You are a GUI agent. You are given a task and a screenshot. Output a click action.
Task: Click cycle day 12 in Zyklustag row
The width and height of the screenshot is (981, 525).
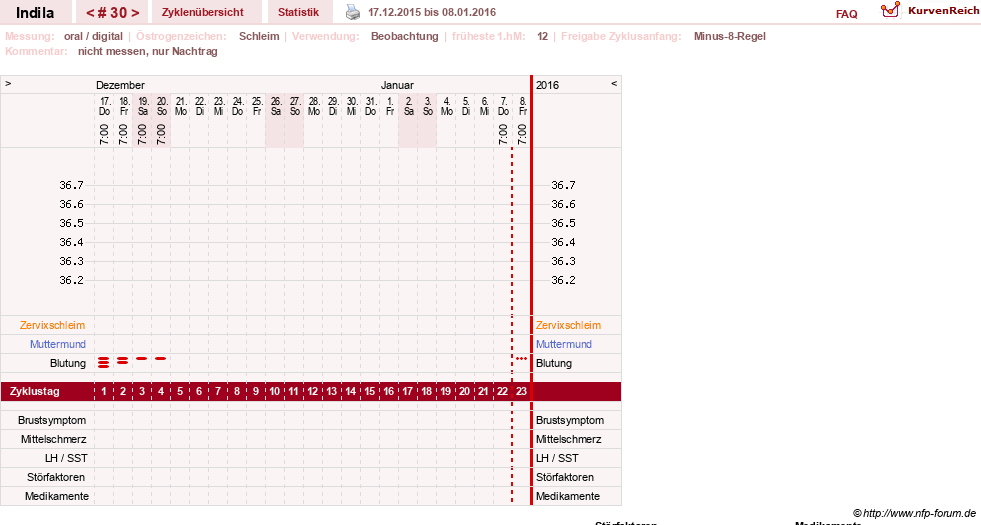pyautogui.click(x=313, y=392)
